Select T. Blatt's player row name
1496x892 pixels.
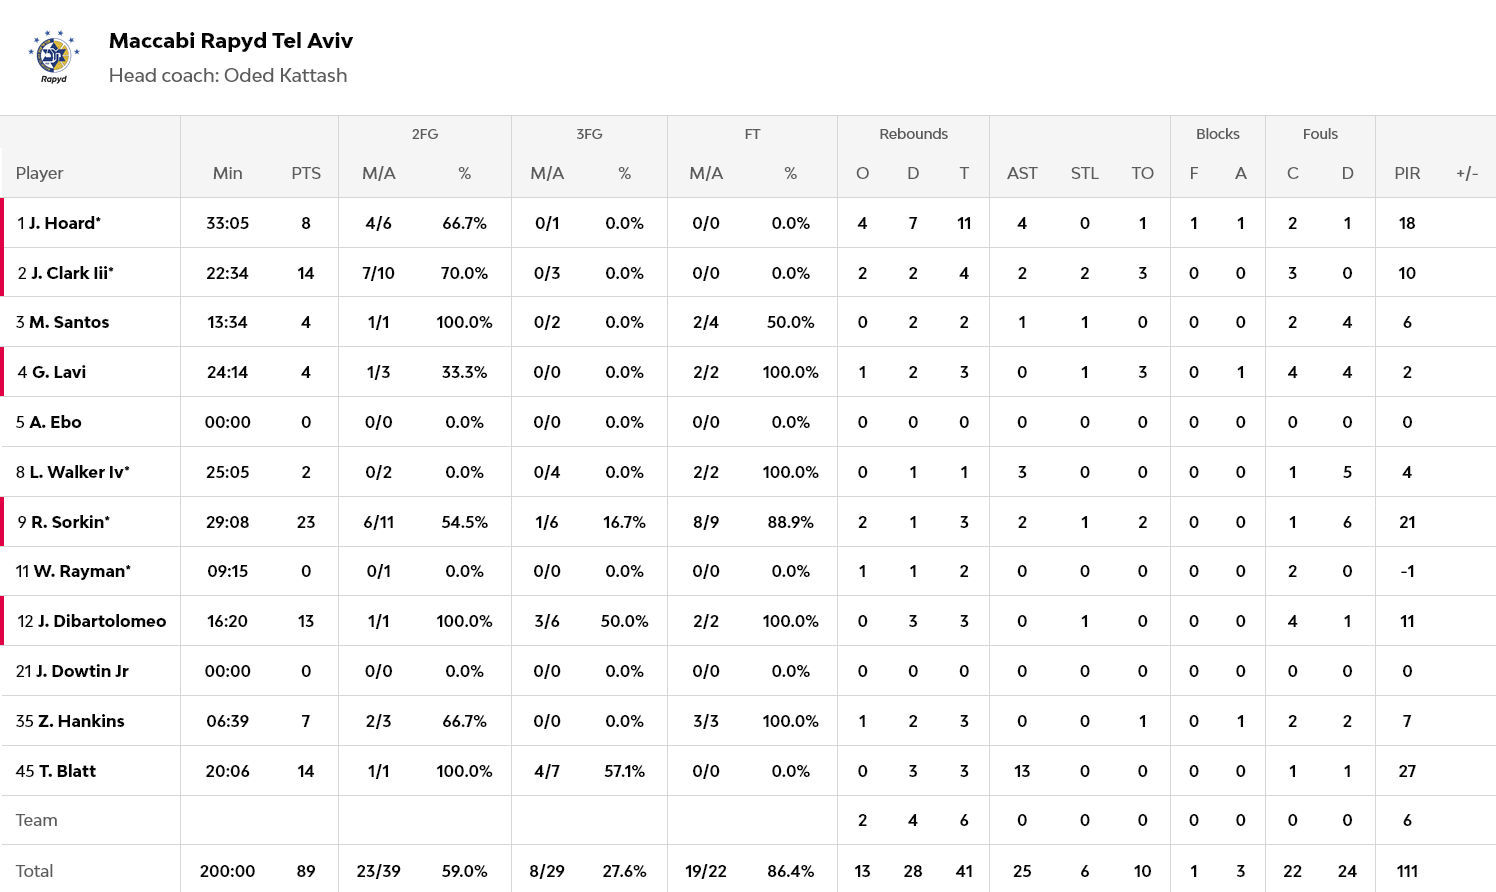coord(67,771)
